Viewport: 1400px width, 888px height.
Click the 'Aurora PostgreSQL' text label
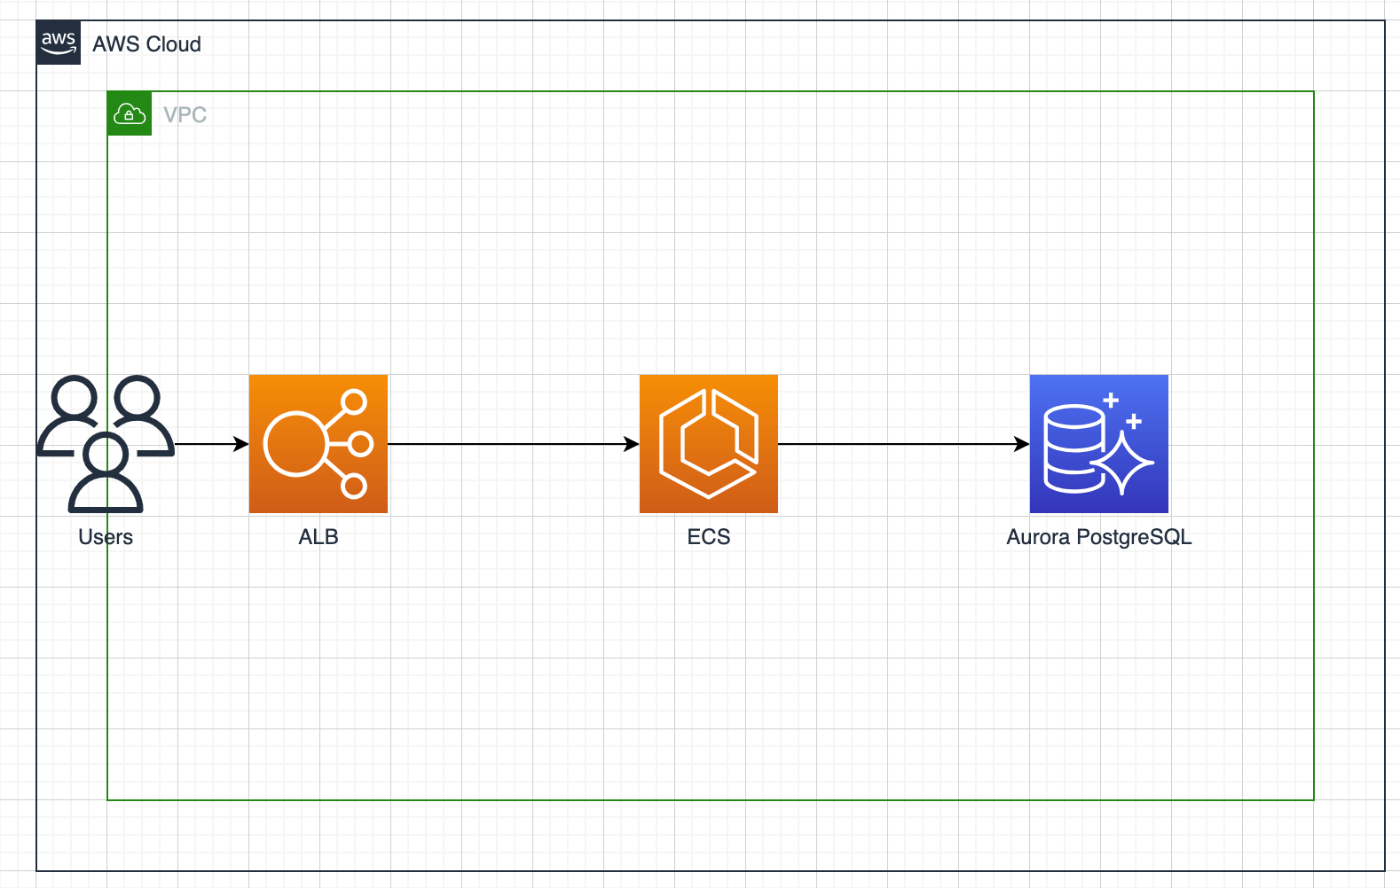1099,537
